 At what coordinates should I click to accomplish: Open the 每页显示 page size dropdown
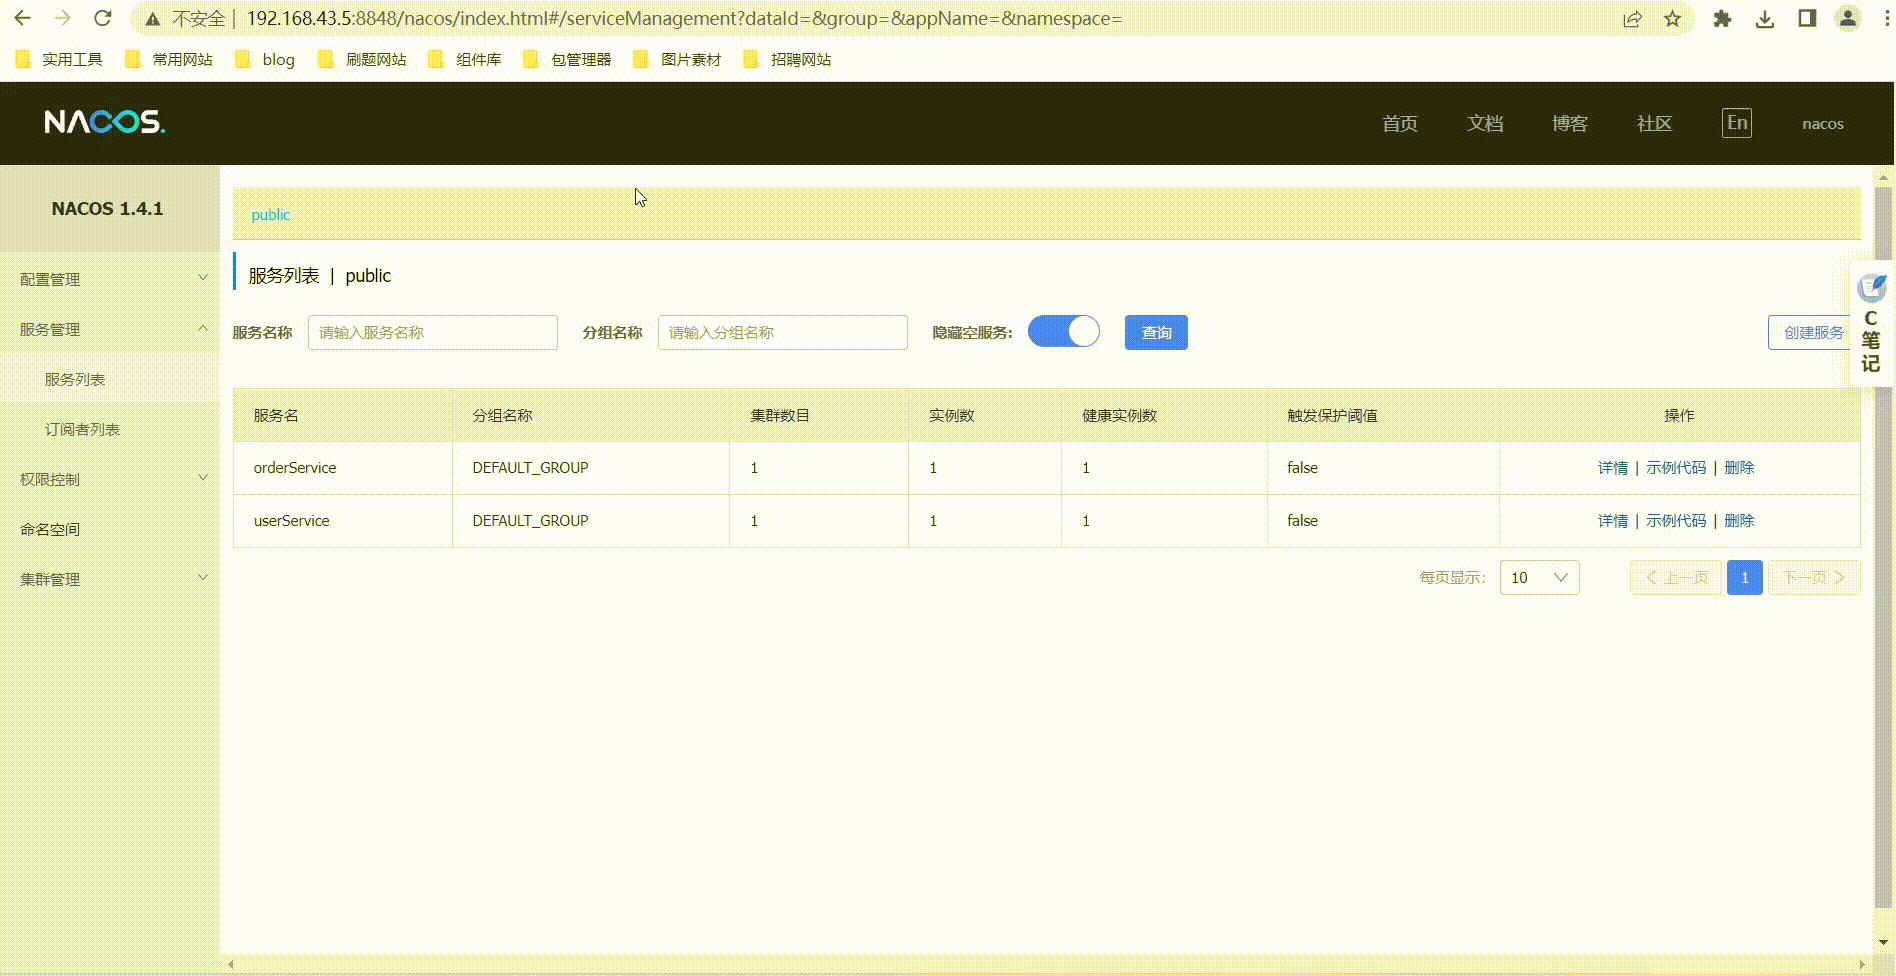tap(1539, 578)
